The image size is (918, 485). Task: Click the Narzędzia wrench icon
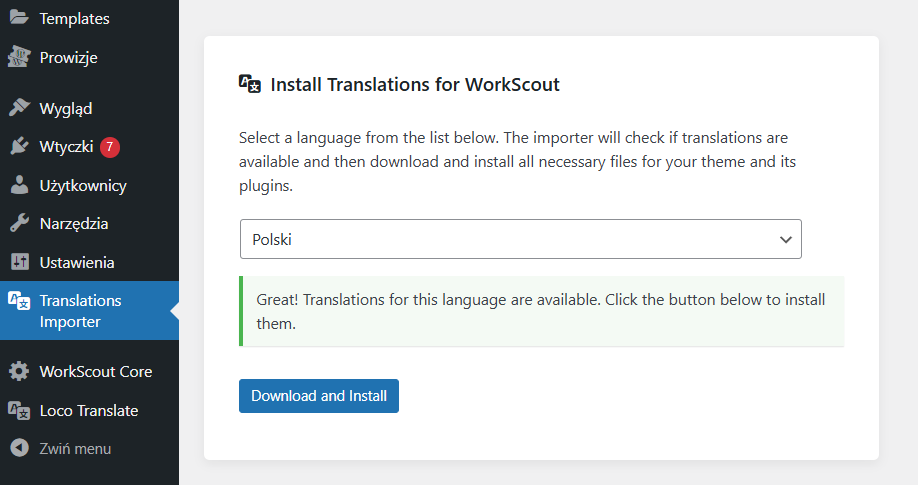[x=19, y=224]
